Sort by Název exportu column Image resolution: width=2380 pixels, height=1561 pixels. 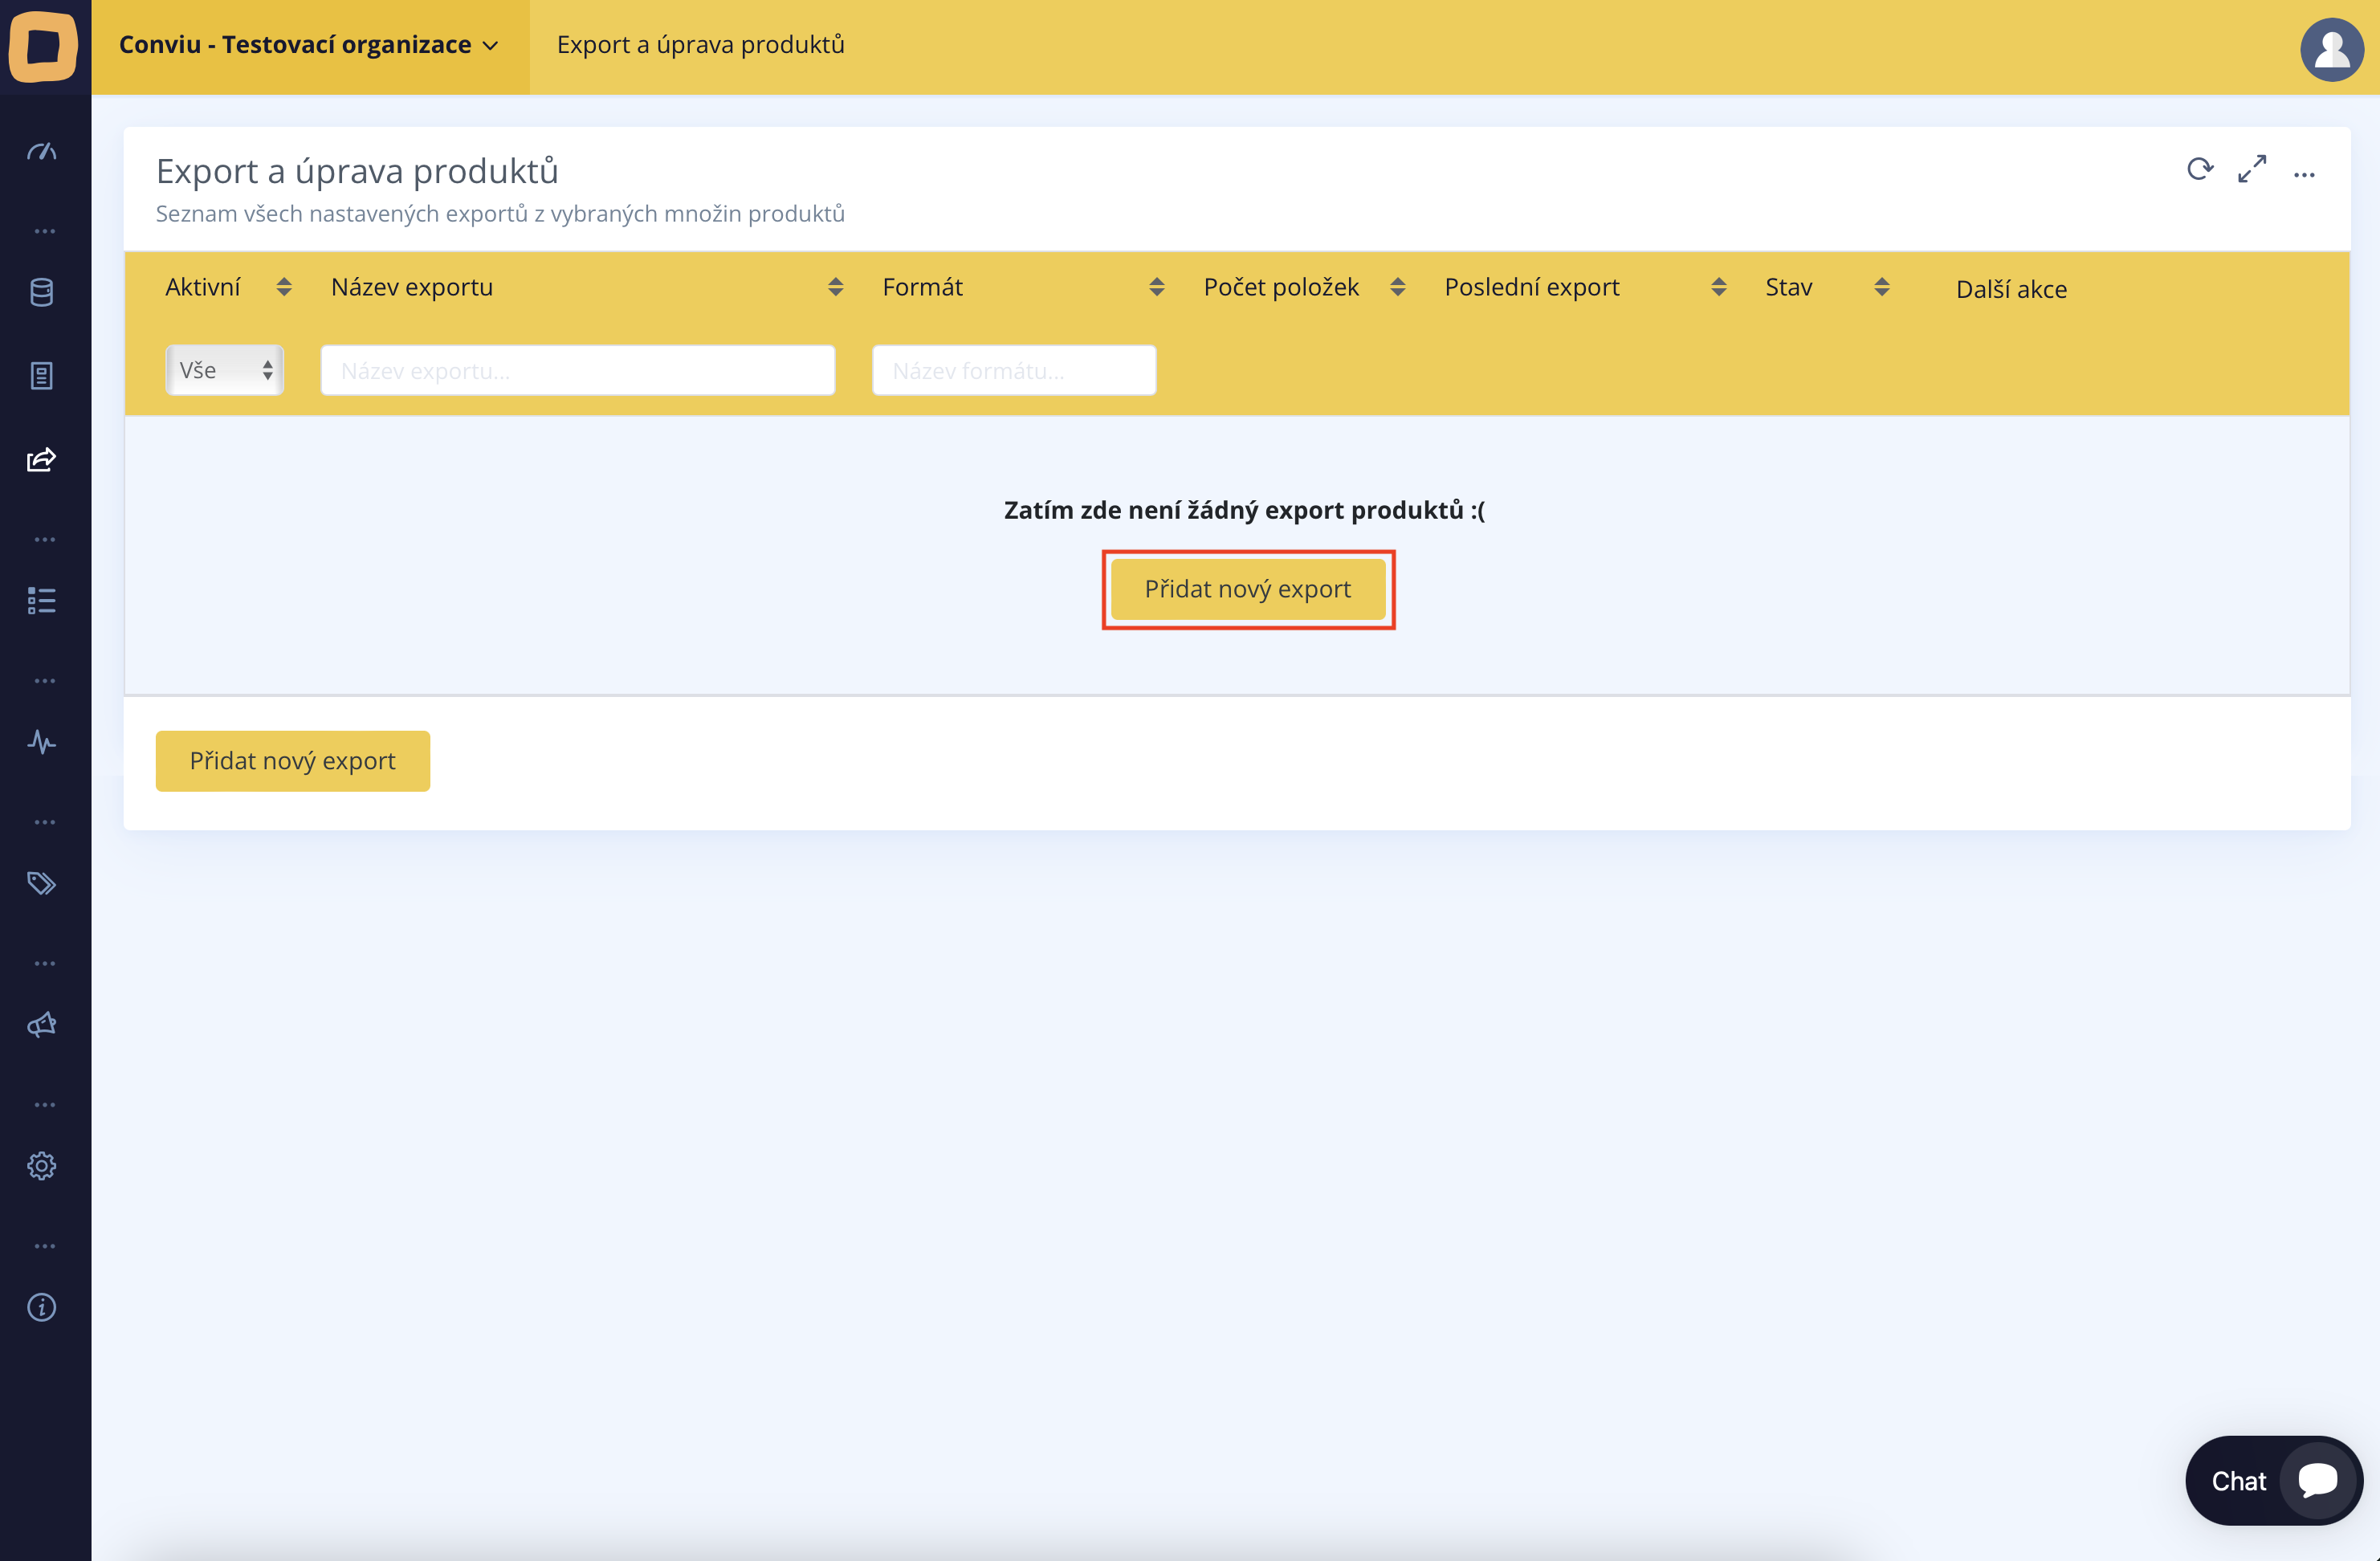tap(835, 288)
